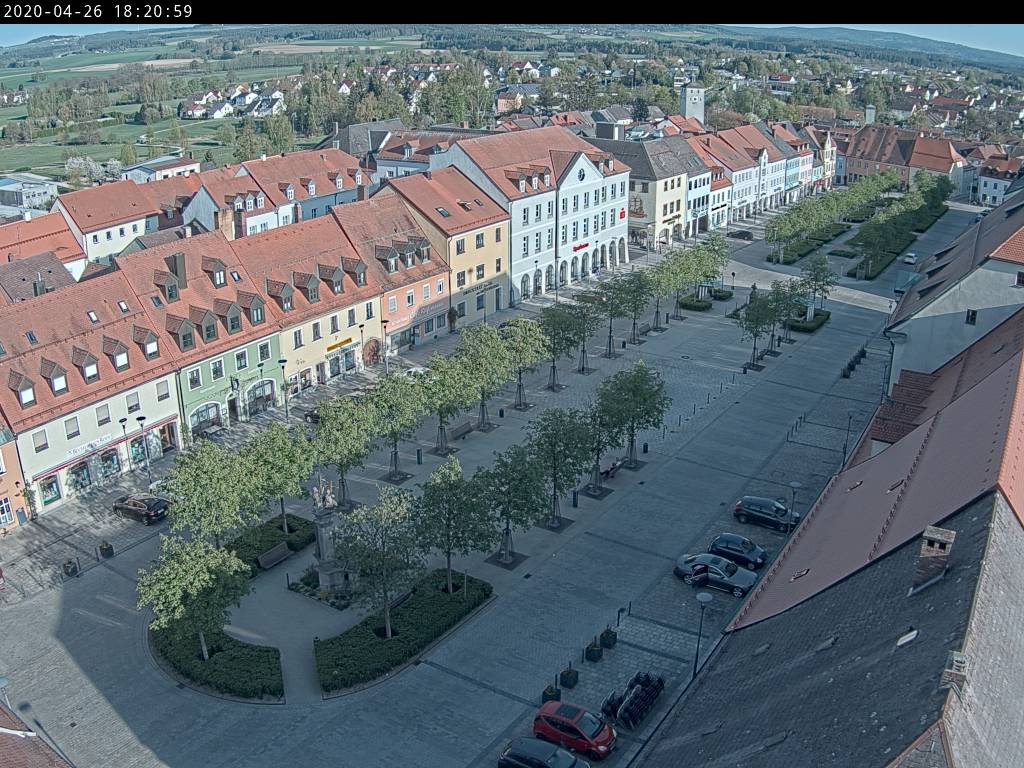Click the timestamp text 2020-04-26 18:20:59
This screenshot has width=1024, height=768.
pos(98,11)
